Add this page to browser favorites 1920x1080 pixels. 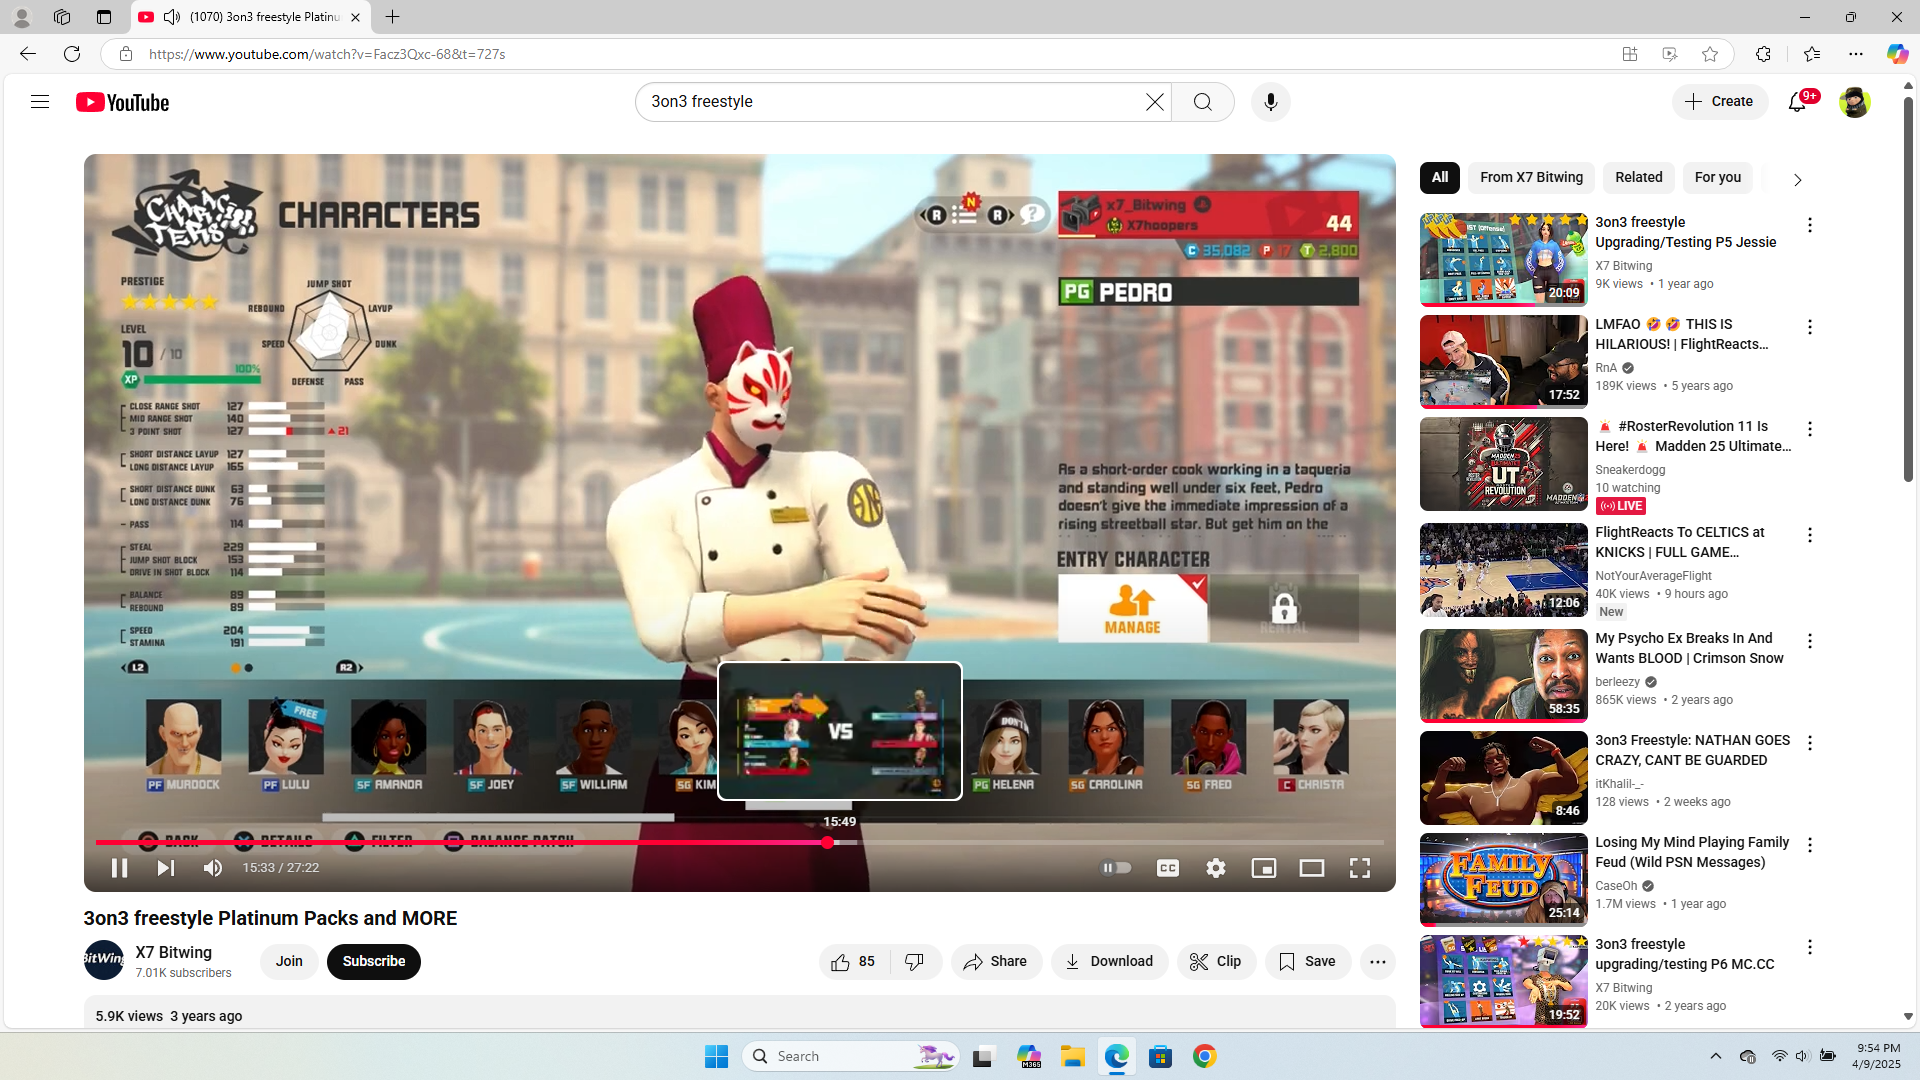pyautogui.click(x=1710, y=54)
